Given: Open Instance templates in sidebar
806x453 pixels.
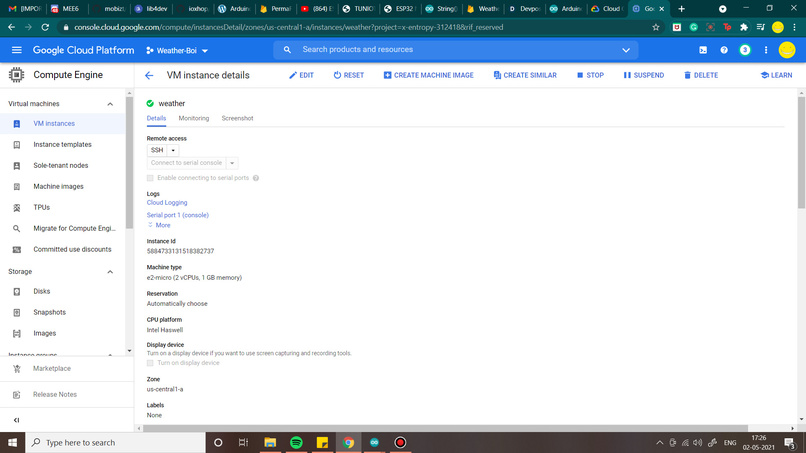Looking at the screenshot, I should (x=63, y=144).
